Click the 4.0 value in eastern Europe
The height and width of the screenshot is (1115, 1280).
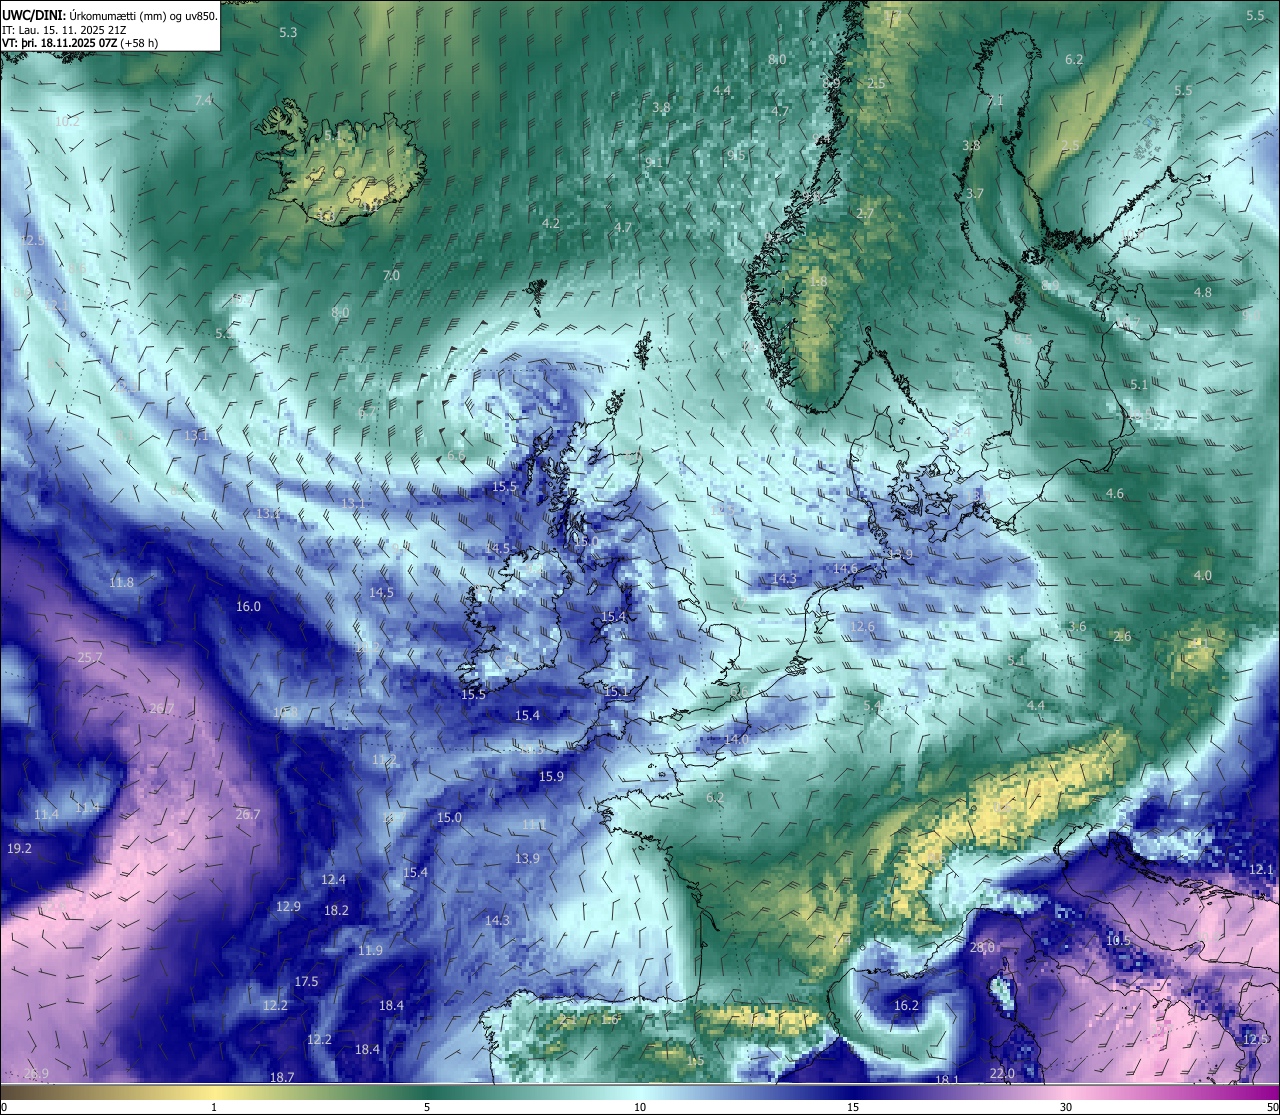[1202, 575]
